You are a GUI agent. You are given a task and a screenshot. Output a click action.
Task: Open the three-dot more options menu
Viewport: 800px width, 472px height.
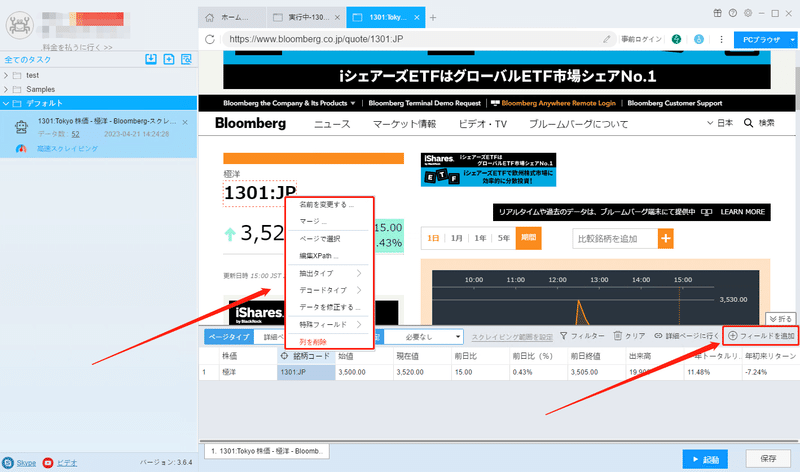point(721,39)
